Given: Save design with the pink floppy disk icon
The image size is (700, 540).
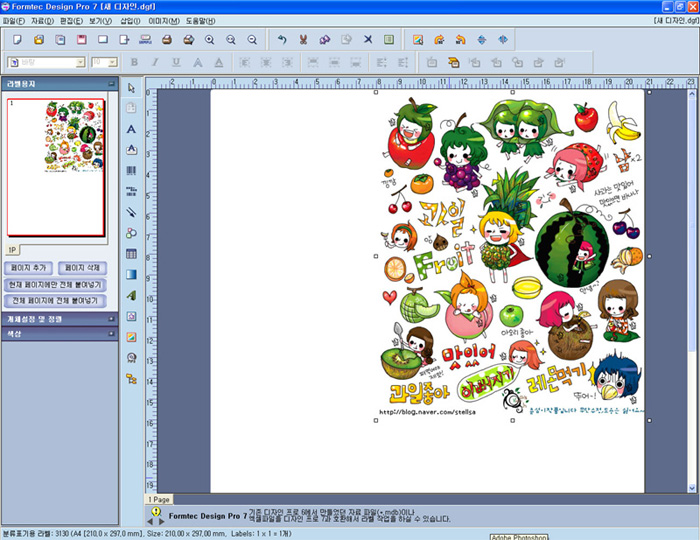Looking at the screenshot, I should pyautogui.click(x=81, y=40).
